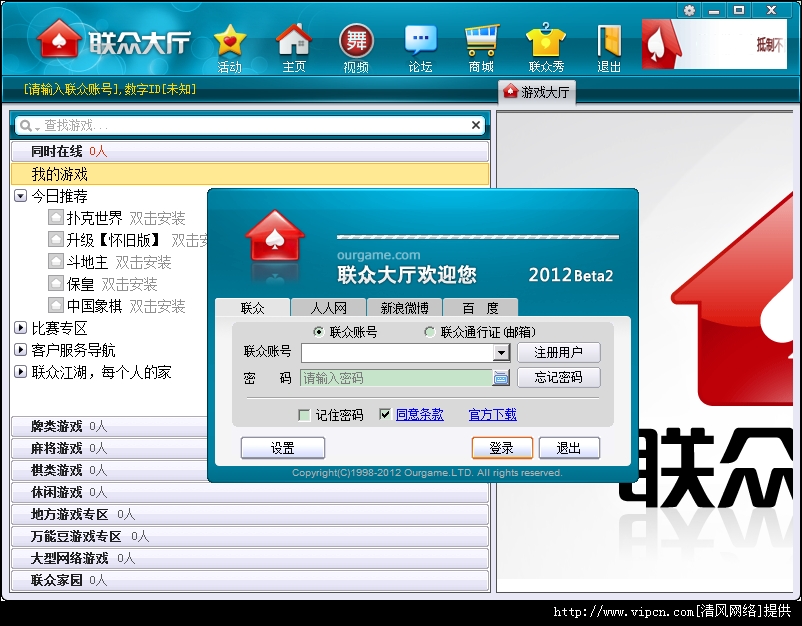Select the 我的游戏 row
Image resolution: width=802 pixels, height=626 pixels.
click(250, 174)
